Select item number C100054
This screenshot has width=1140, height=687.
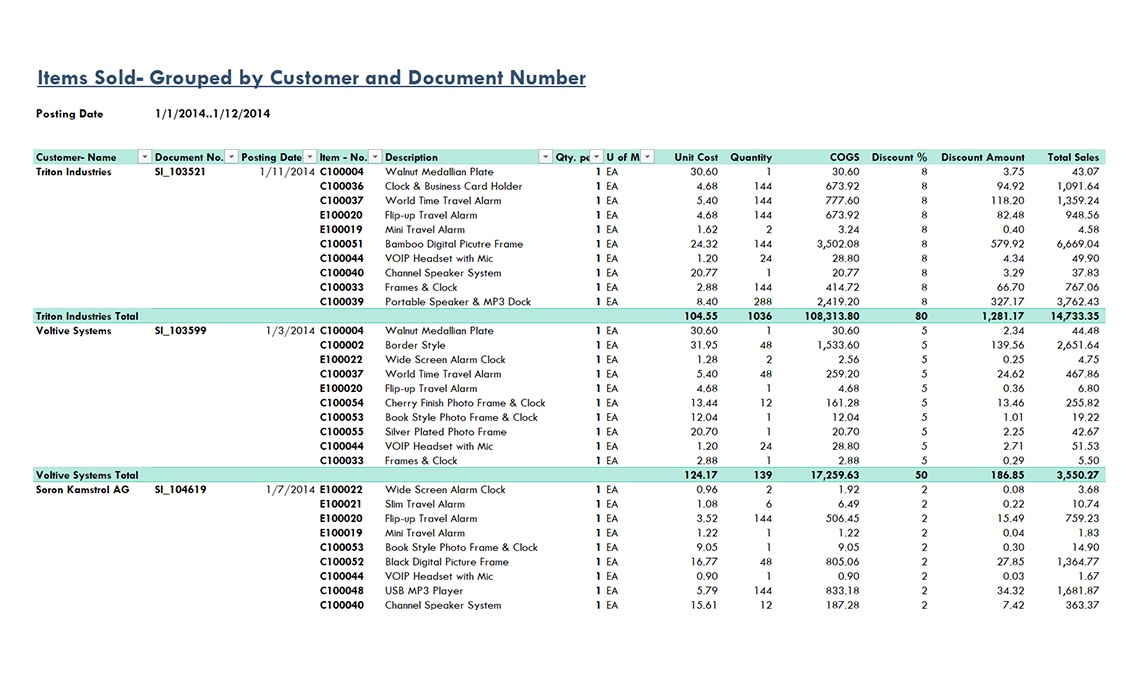[342, 403]
